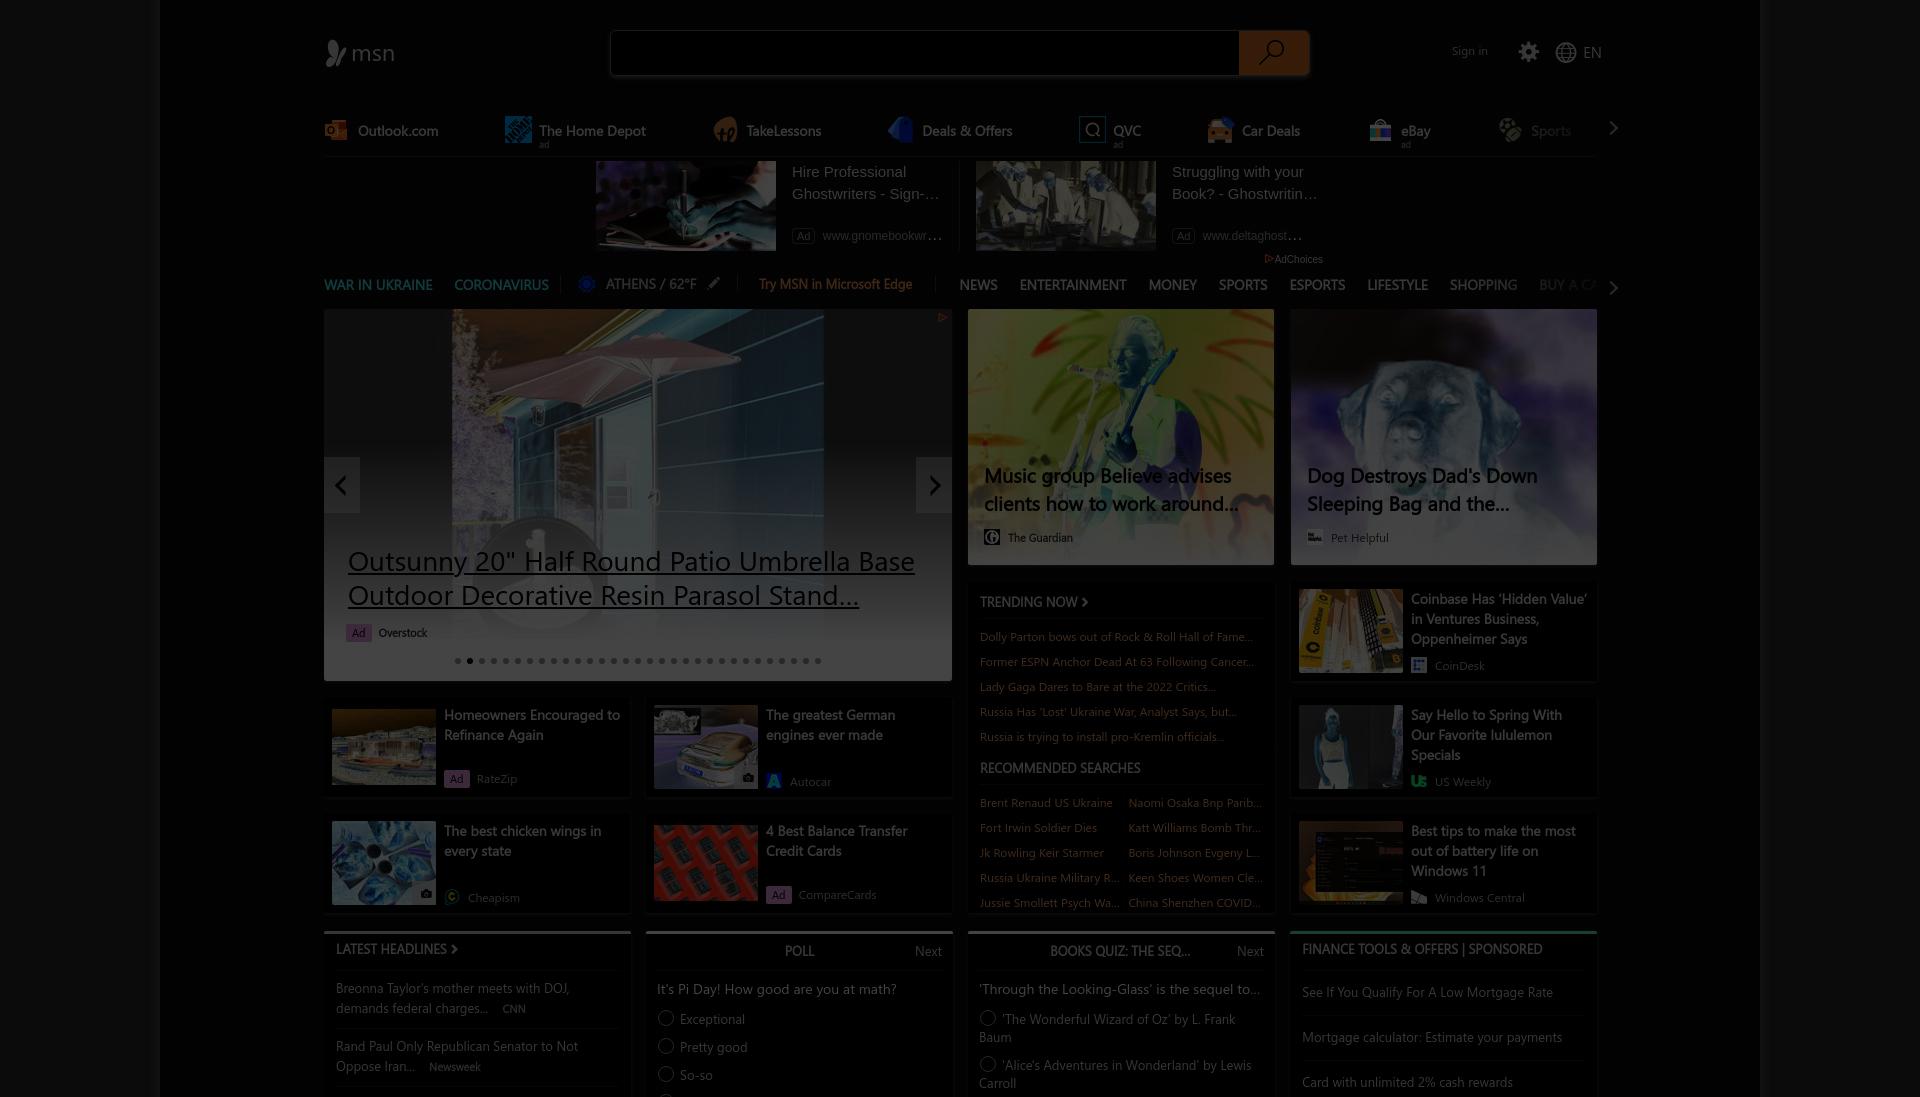
Task: Open Rand Paul Newsweek headline
Action: pos(457,1056)
